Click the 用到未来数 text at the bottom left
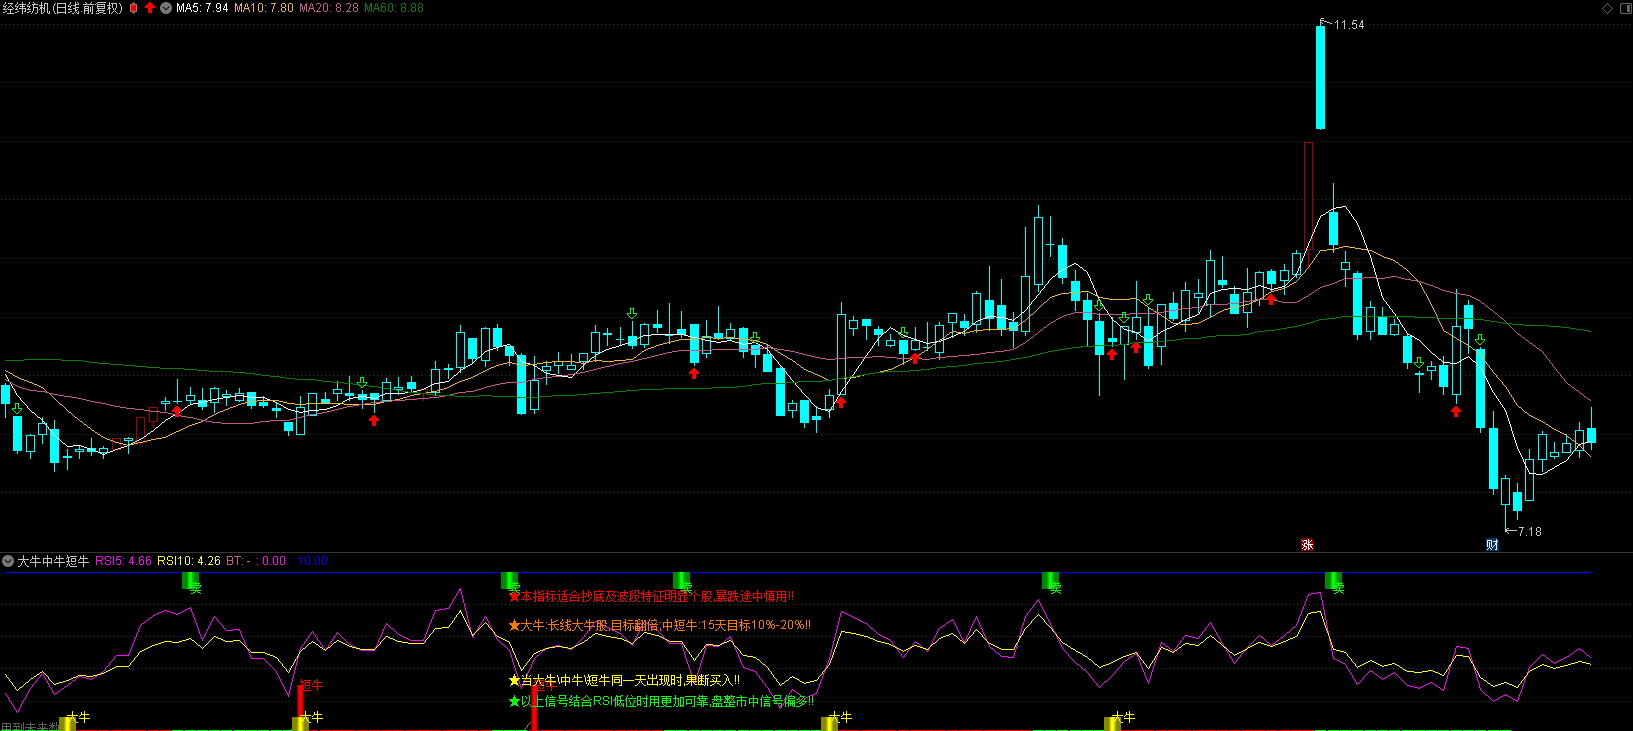1633x731 pixels. (x=30, y=726)
